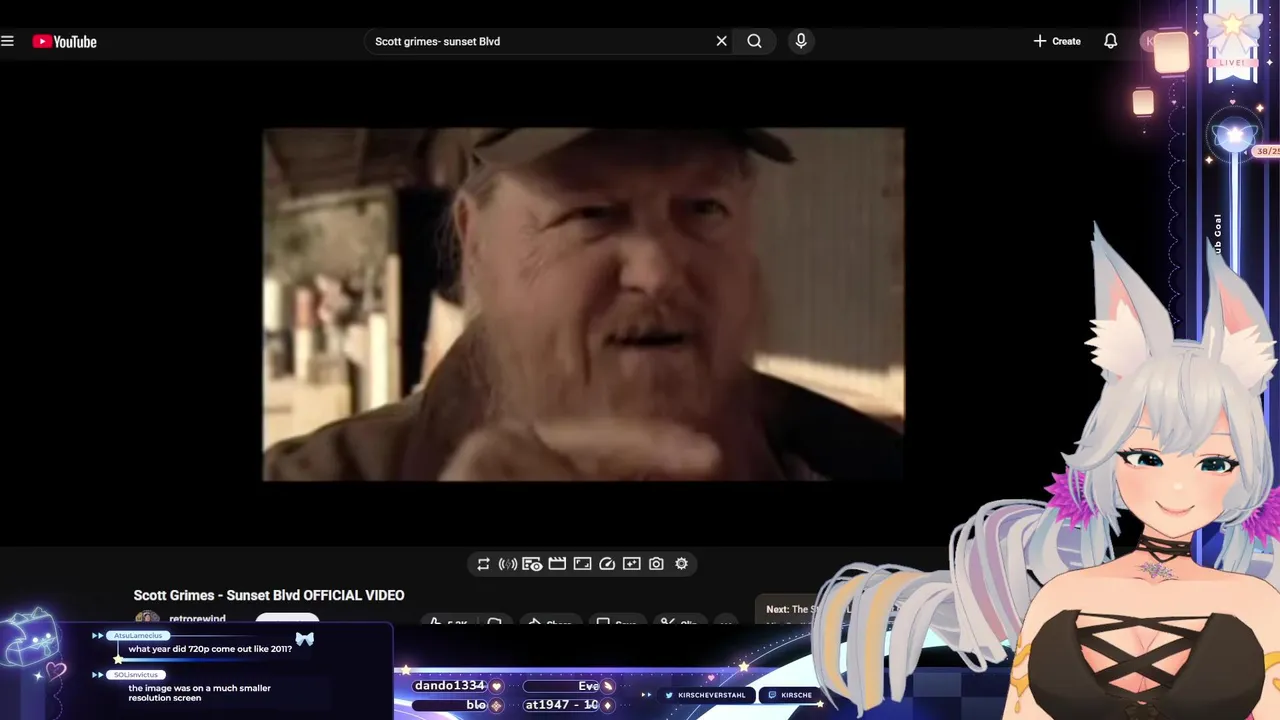Click the "what year did 720p come out" message
The image size is (1280, 720).
tap(210, 649)
